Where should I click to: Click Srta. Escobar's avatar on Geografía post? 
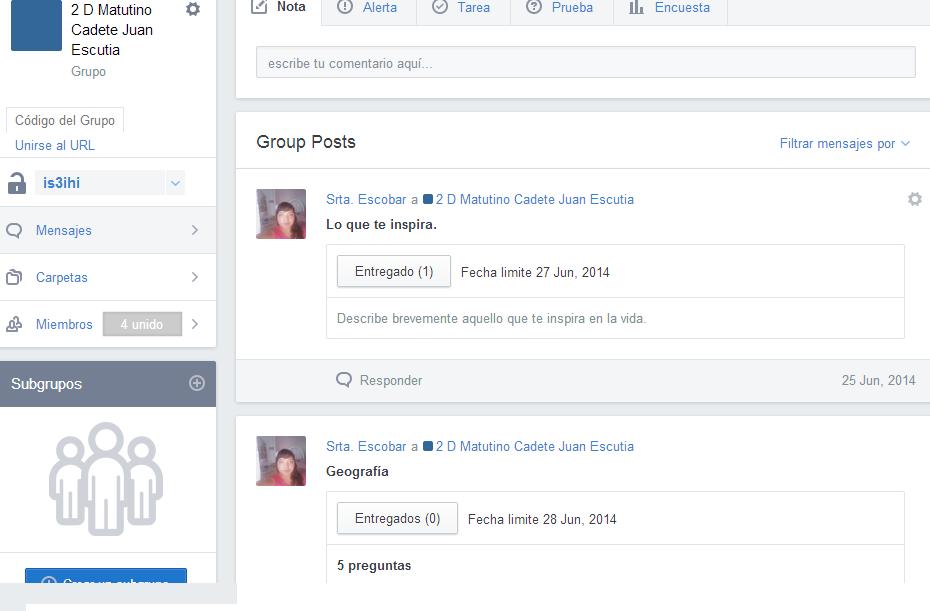[x=281, y=461]
